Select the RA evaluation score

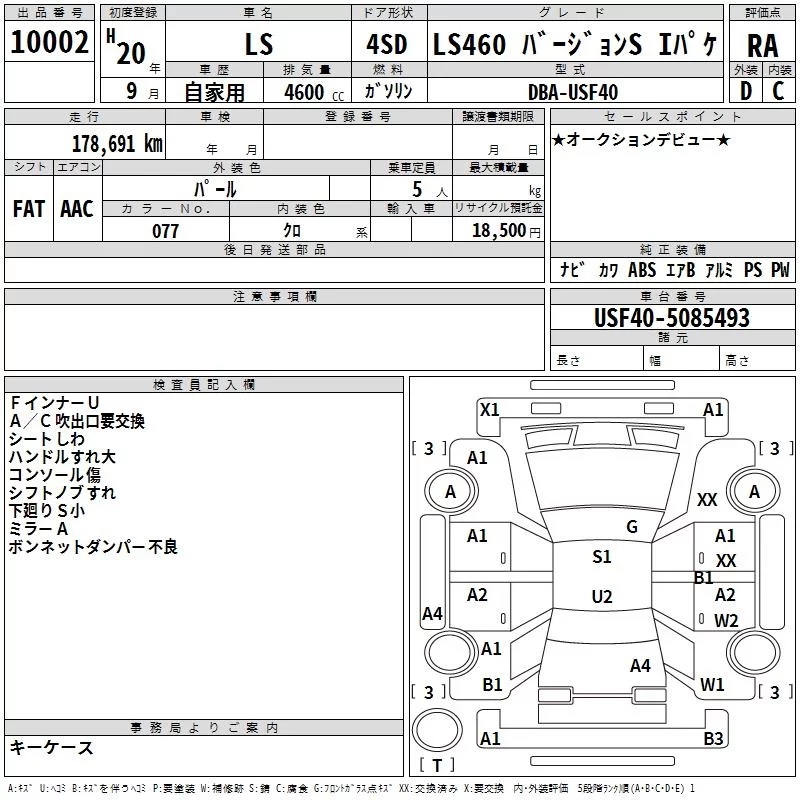pos(763,46)
